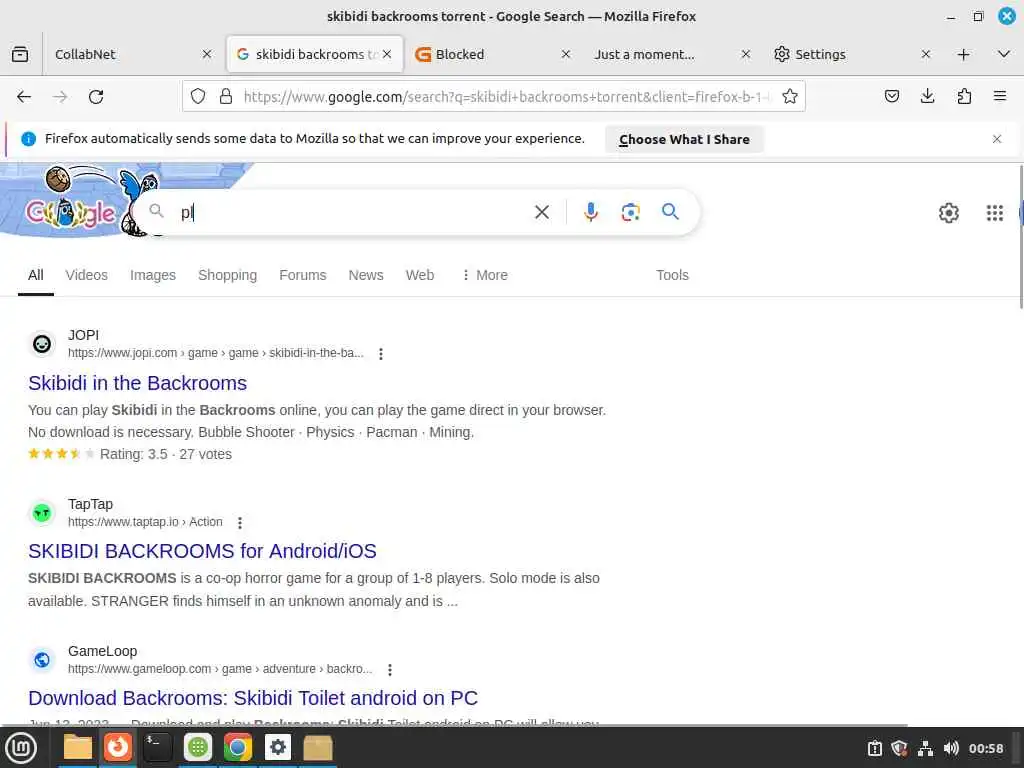The width and height of the screenshot is (1024, 768).
Task: Open a new tab with plus button
Action: [963, 54]
